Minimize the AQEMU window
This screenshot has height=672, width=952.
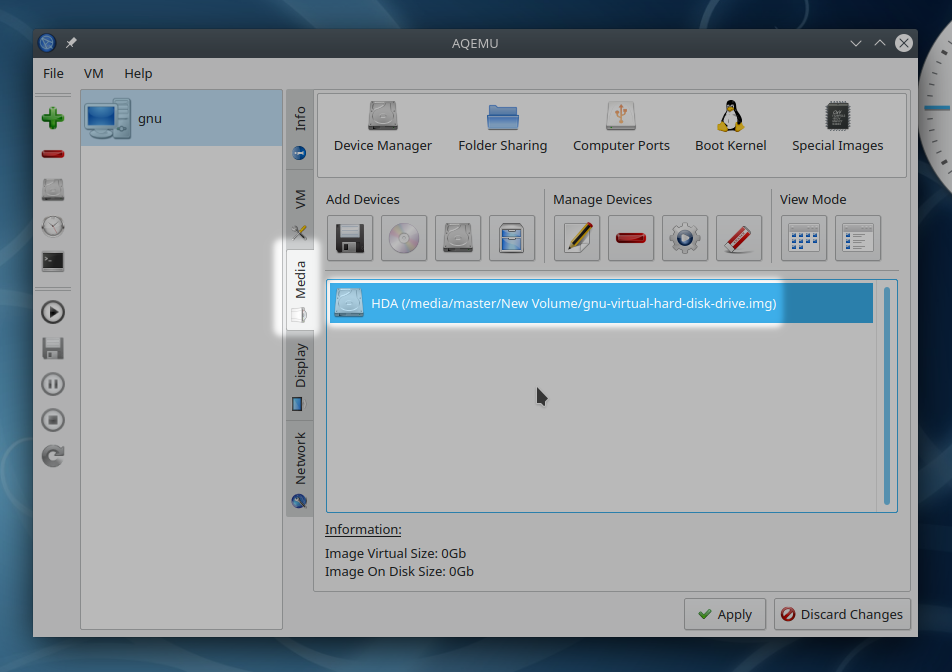click(x=856, y=43)
